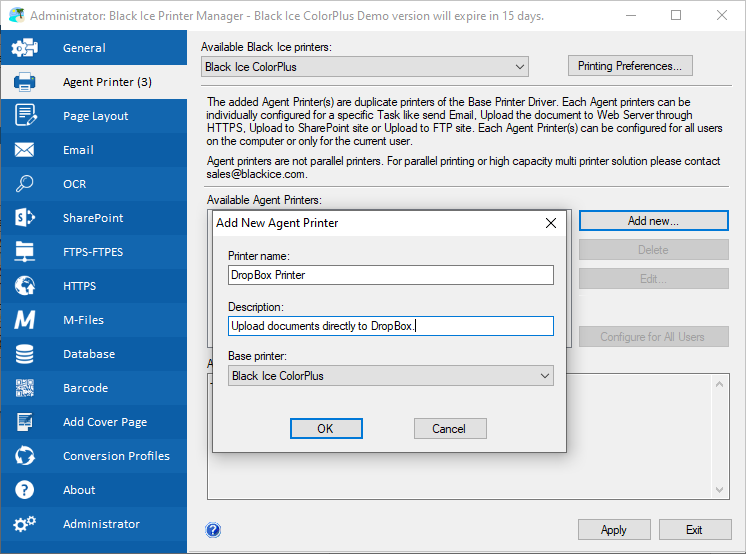This screenshot has width=746, height=554.
Task: Click the OCR magnifier icon
Action: pos(24,184)
